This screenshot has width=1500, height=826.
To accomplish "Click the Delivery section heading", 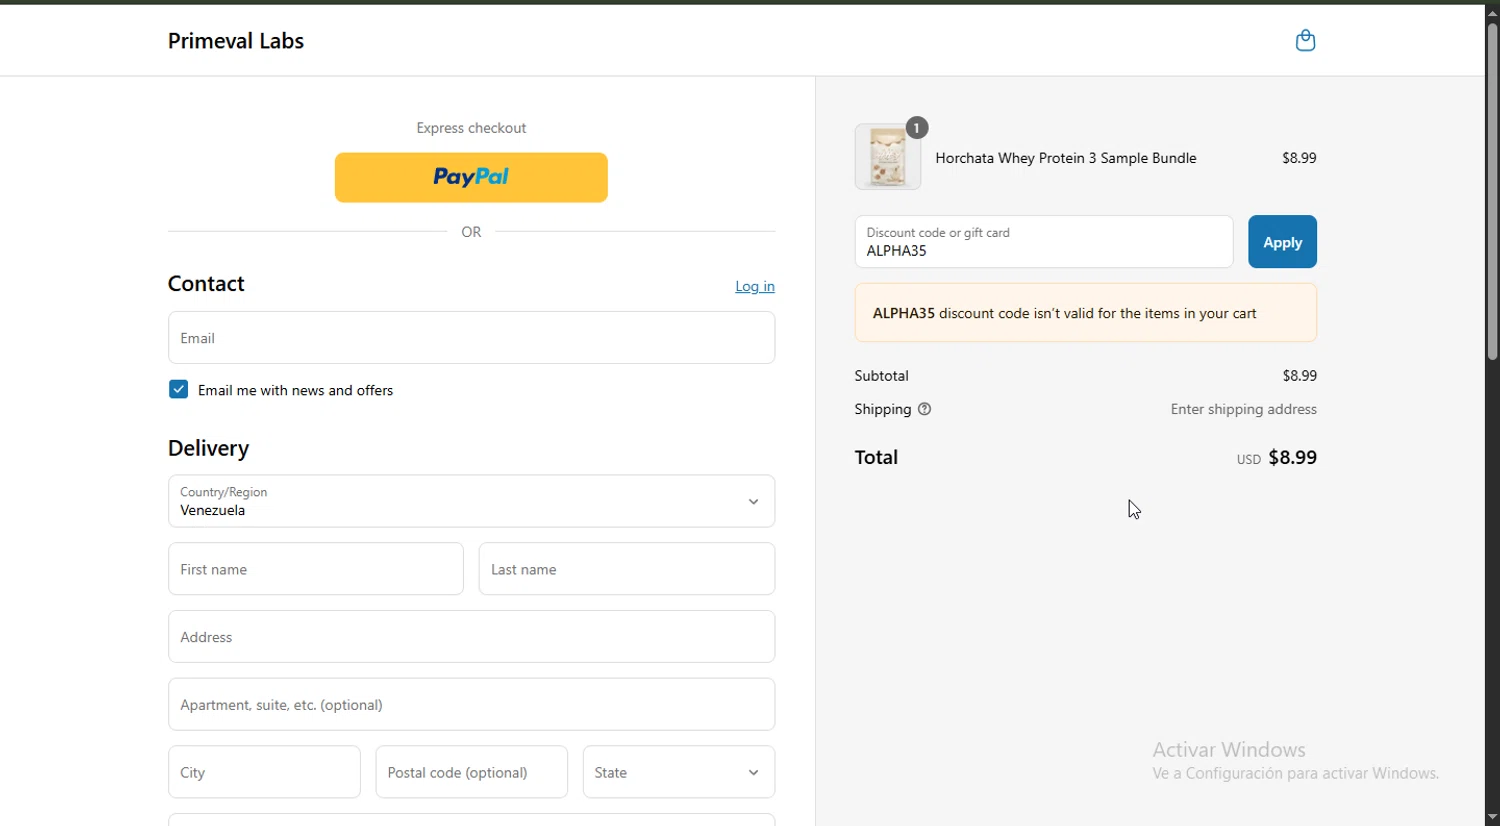I will (209, 448).
